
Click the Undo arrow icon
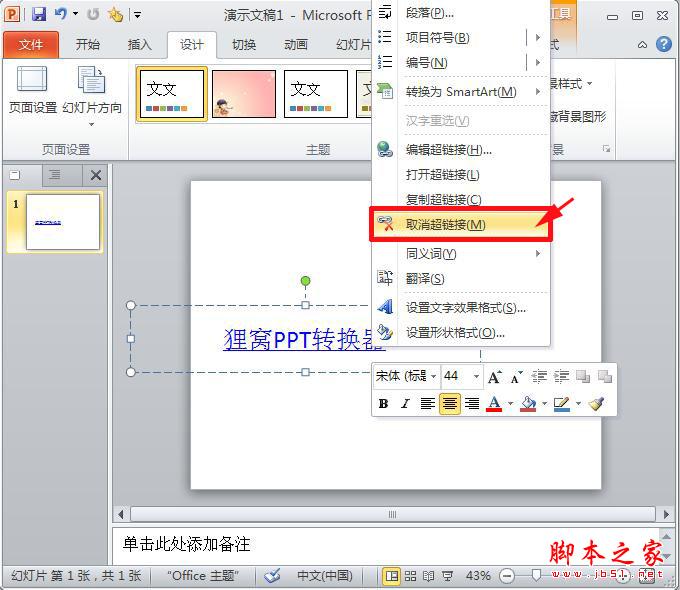coord(61,14)
